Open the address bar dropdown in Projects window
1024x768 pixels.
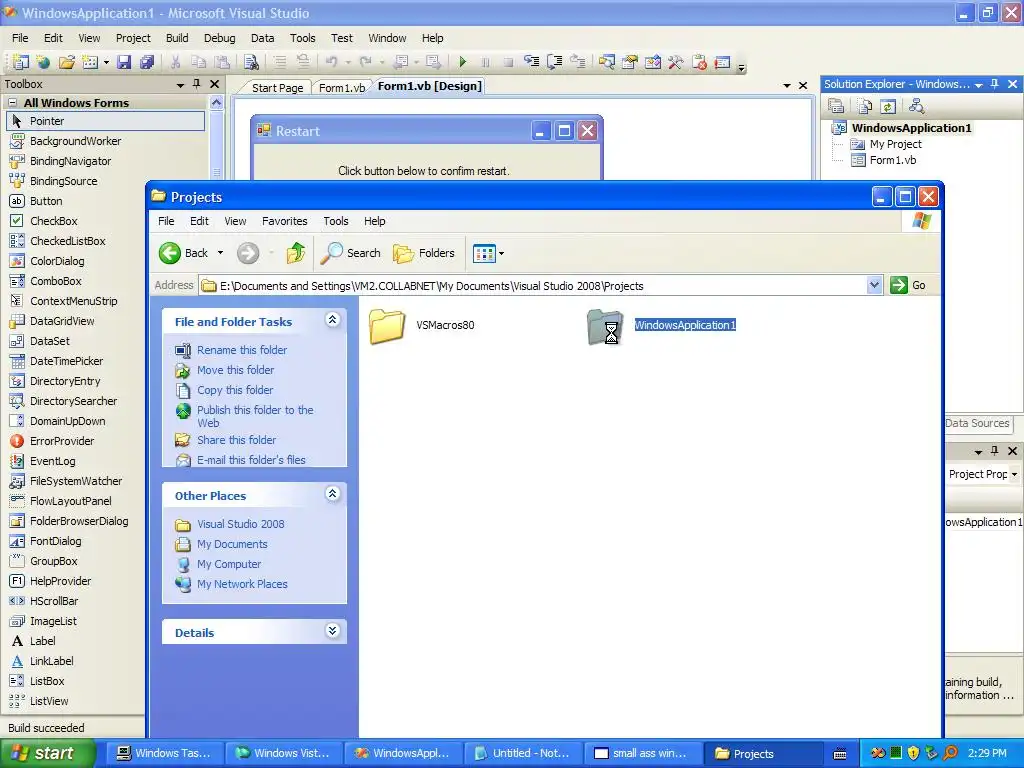point(874,285)
